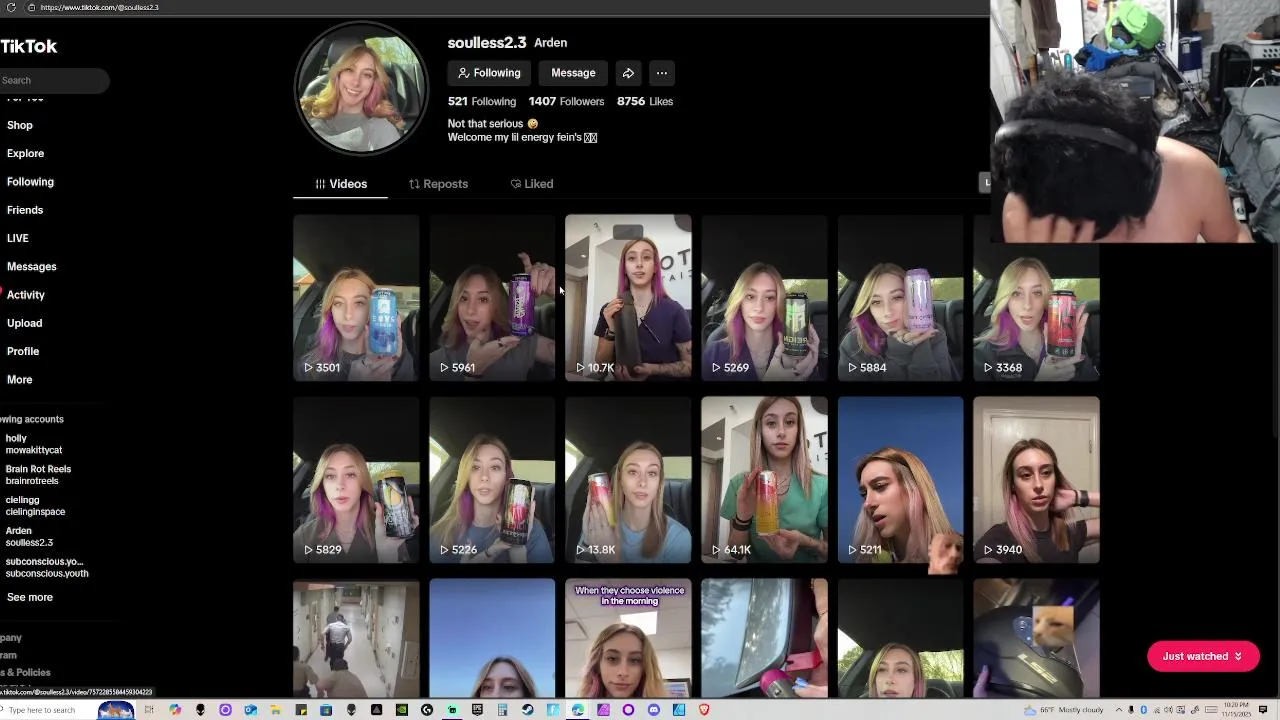Open the three-dots more options menu
The image size is (1280, 720).
tap(662, 73)
